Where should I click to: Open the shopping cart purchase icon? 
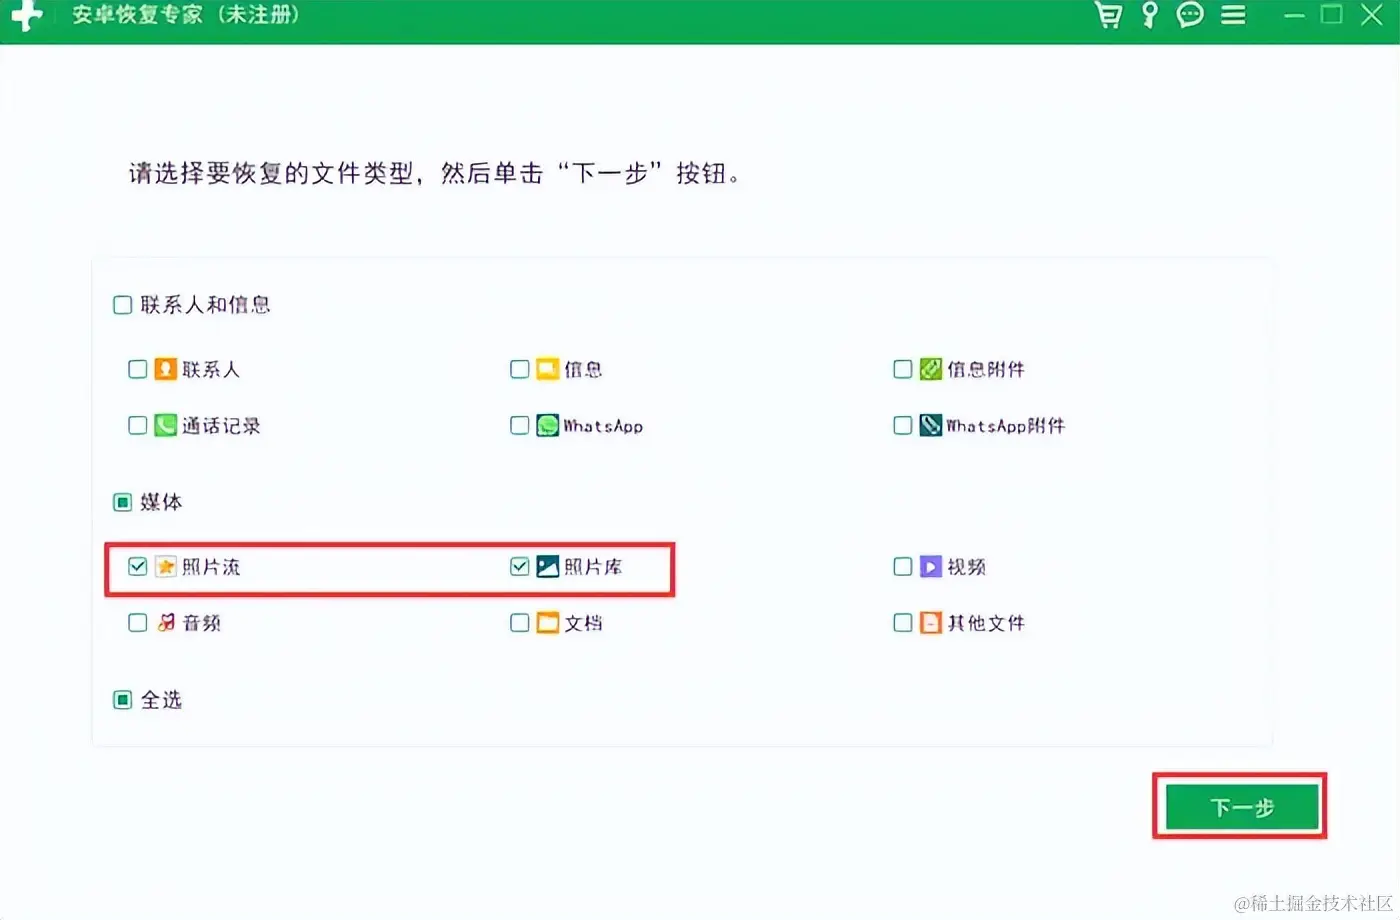point(1108,15)
